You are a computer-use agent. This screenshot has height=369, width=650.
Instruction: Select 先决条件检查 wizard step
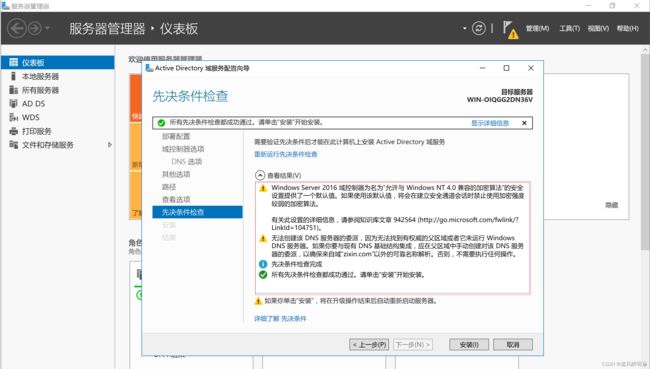point(197,212)
